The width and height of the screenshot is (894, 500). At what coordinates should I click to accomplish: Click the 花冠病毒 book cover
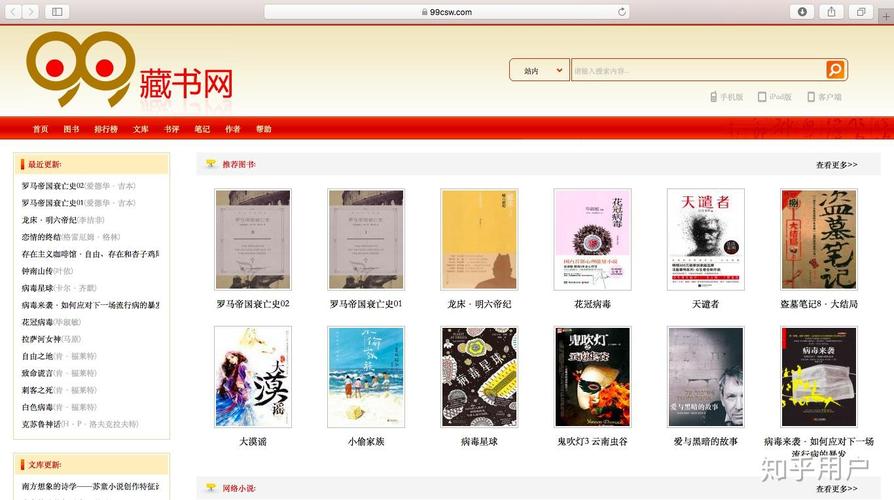click(x=592, y=239)
